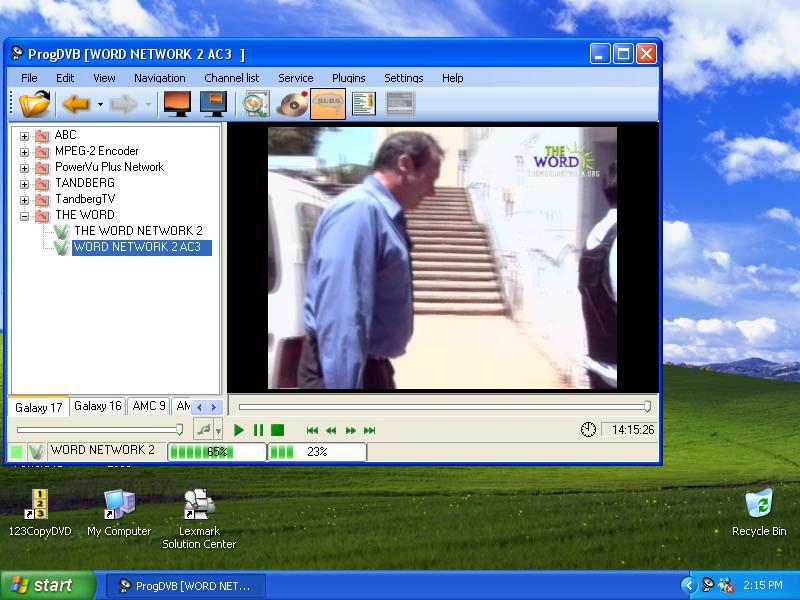Screen dimensions: 800x600
Task: Skip to previous with the skip-back button
Action: click(312, 431)
